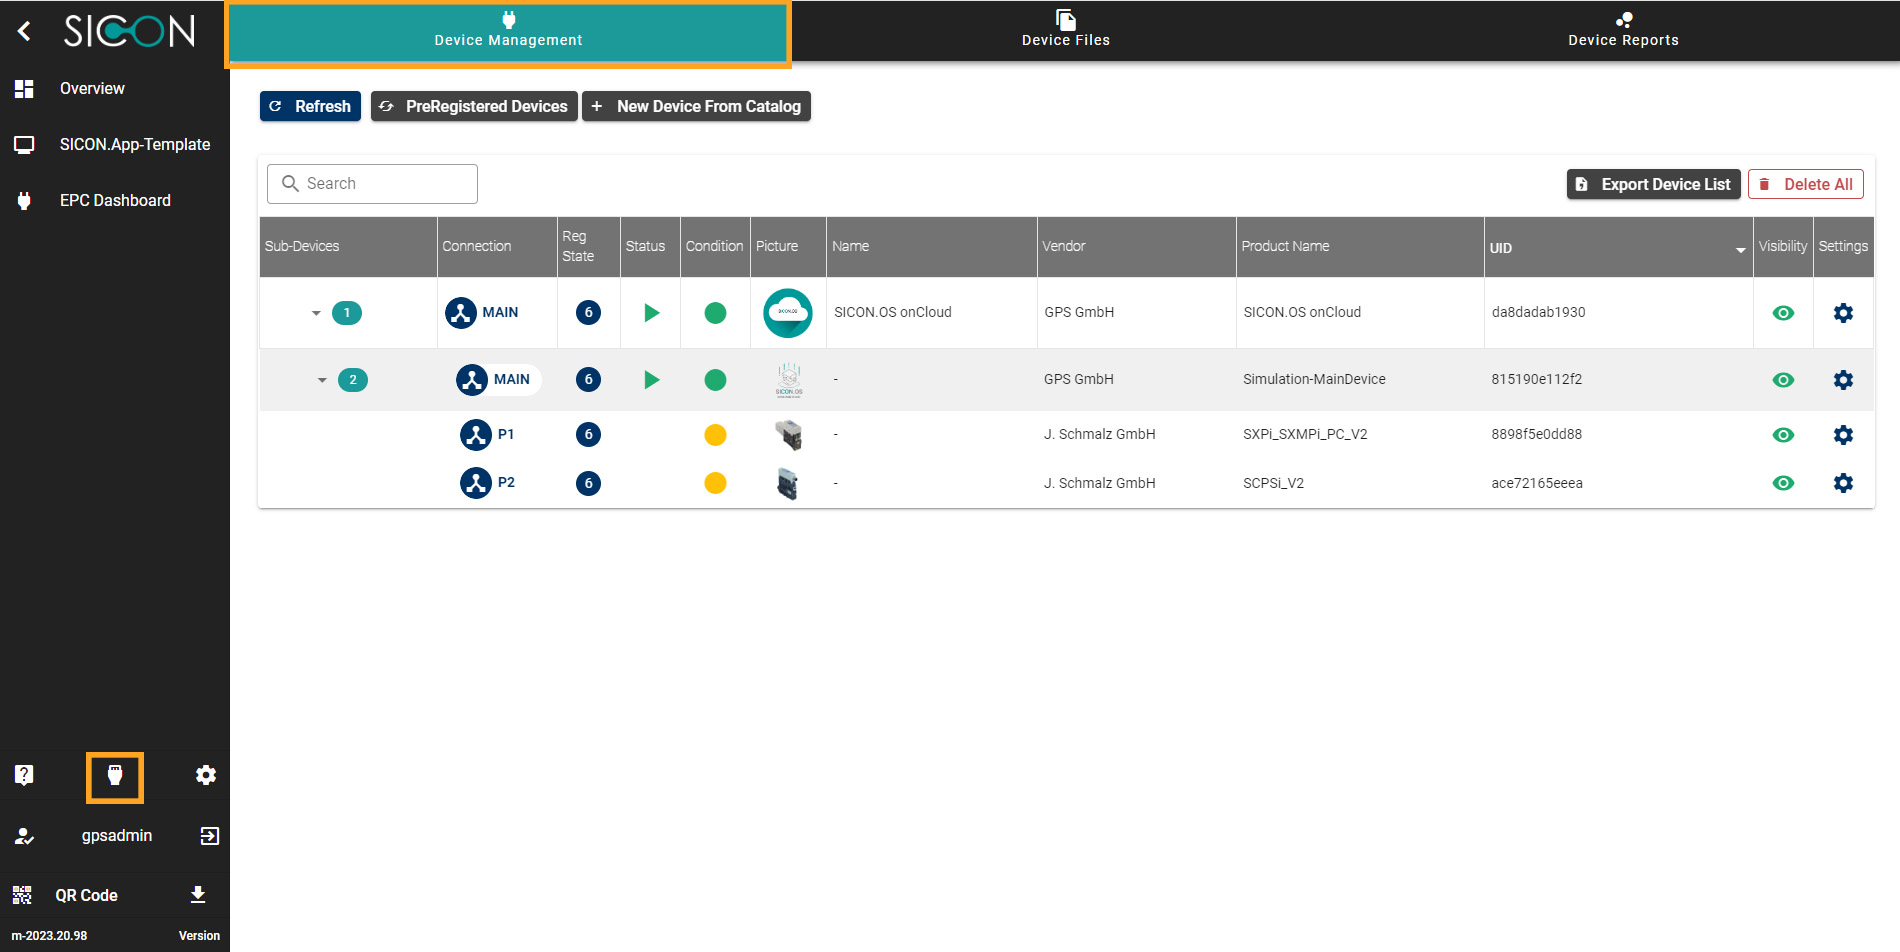Click the back arrow next to SICON logo
This screenshot has width=1900, height=952.
pos(25,32)
